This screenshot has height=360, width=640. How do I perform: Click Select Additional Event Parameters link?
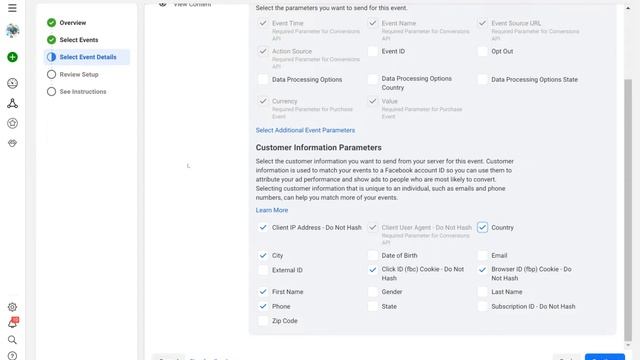(305, 130)
